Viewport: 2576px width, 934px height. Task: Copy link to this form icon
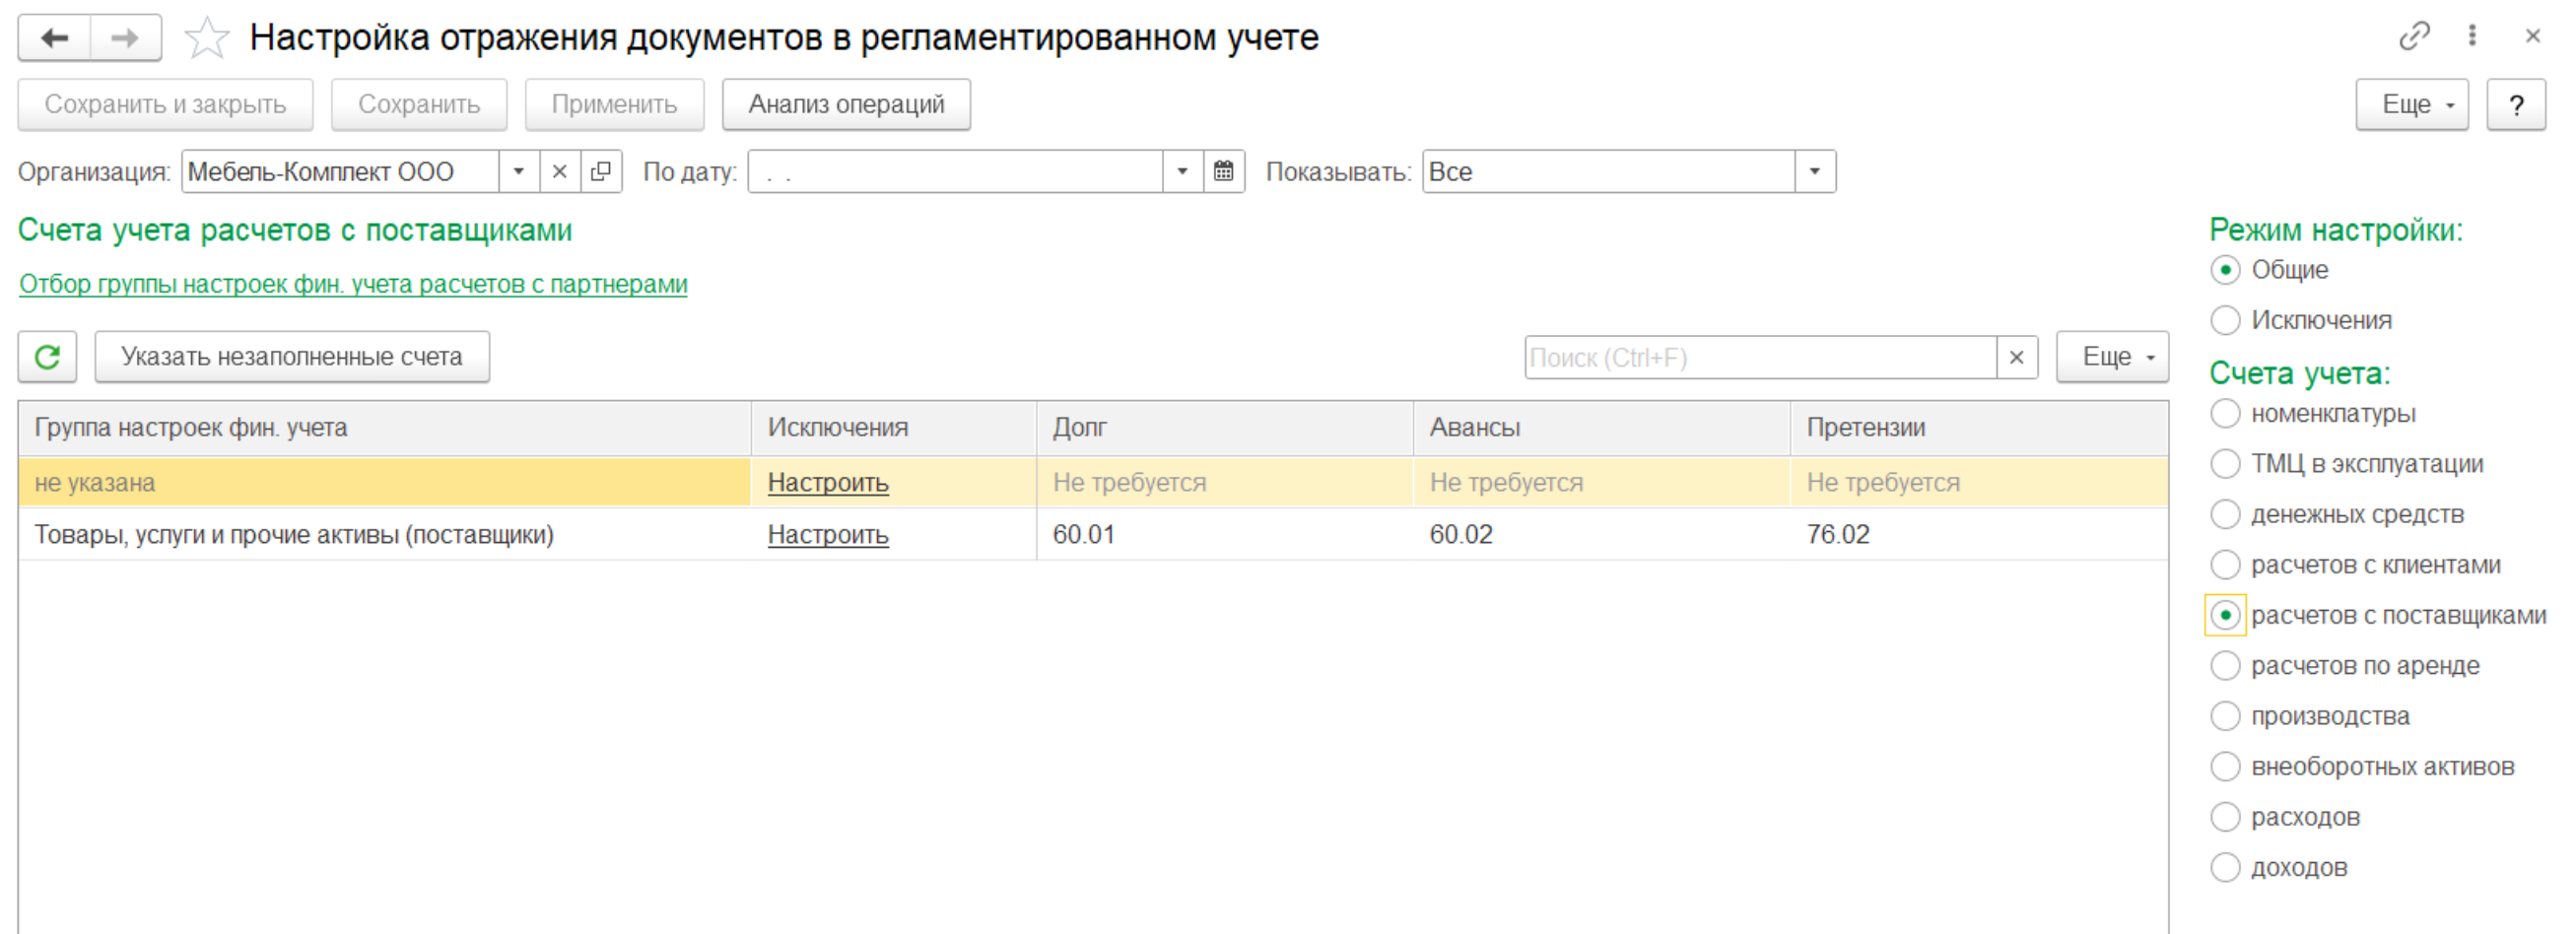click(x=2414, y=36)
